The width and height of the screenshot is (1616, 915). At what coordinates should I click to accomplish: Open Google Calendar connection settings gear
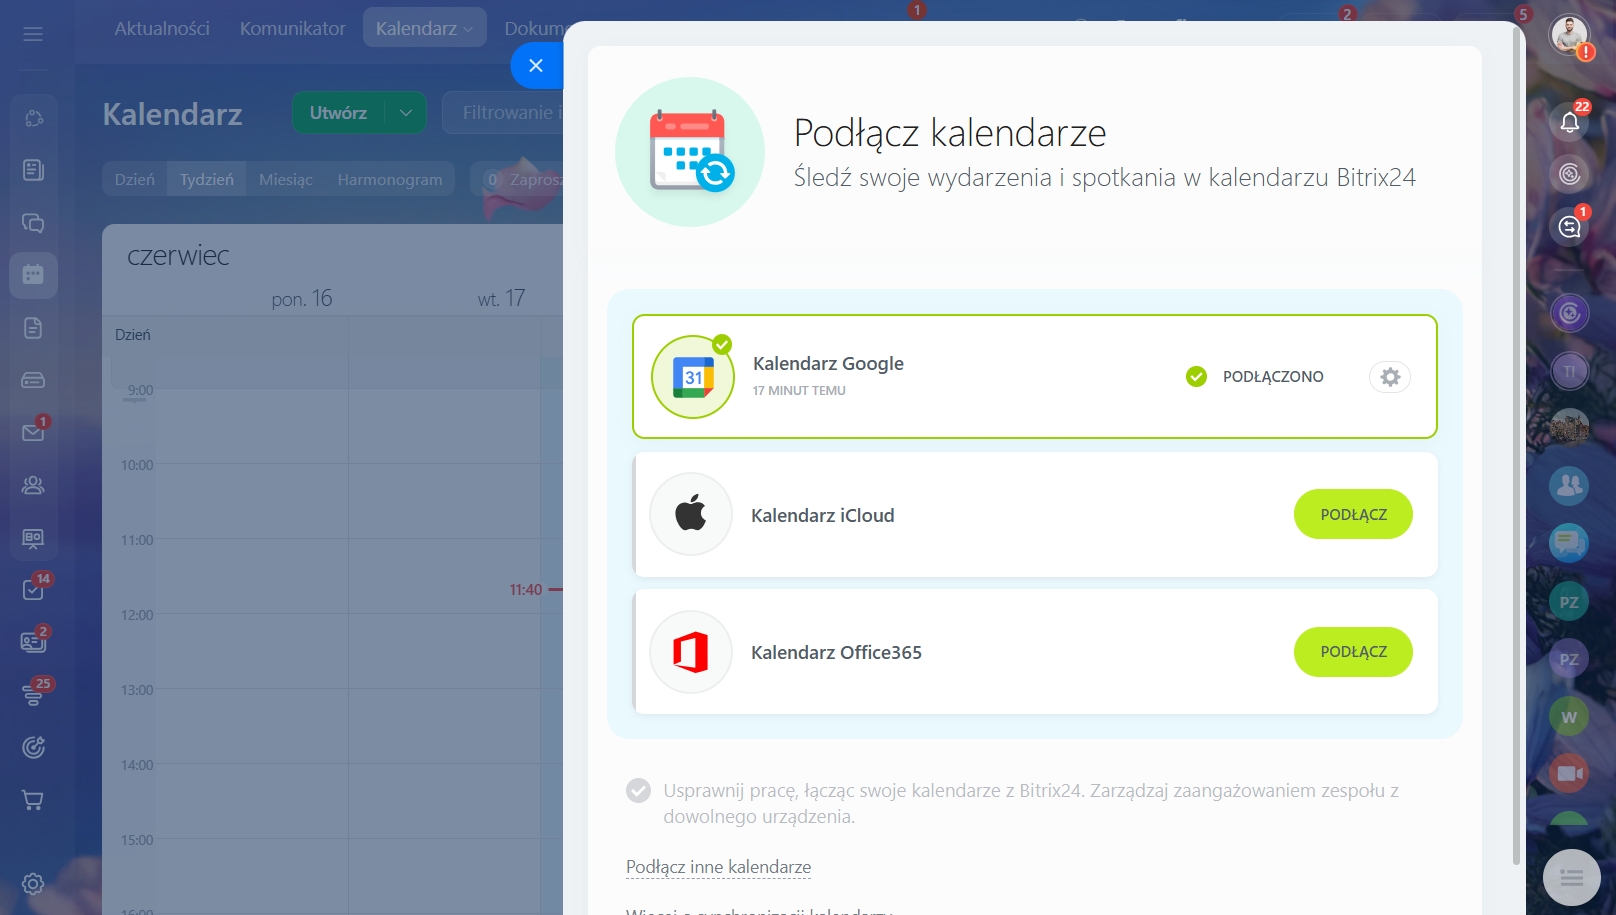click(1390, 377)
